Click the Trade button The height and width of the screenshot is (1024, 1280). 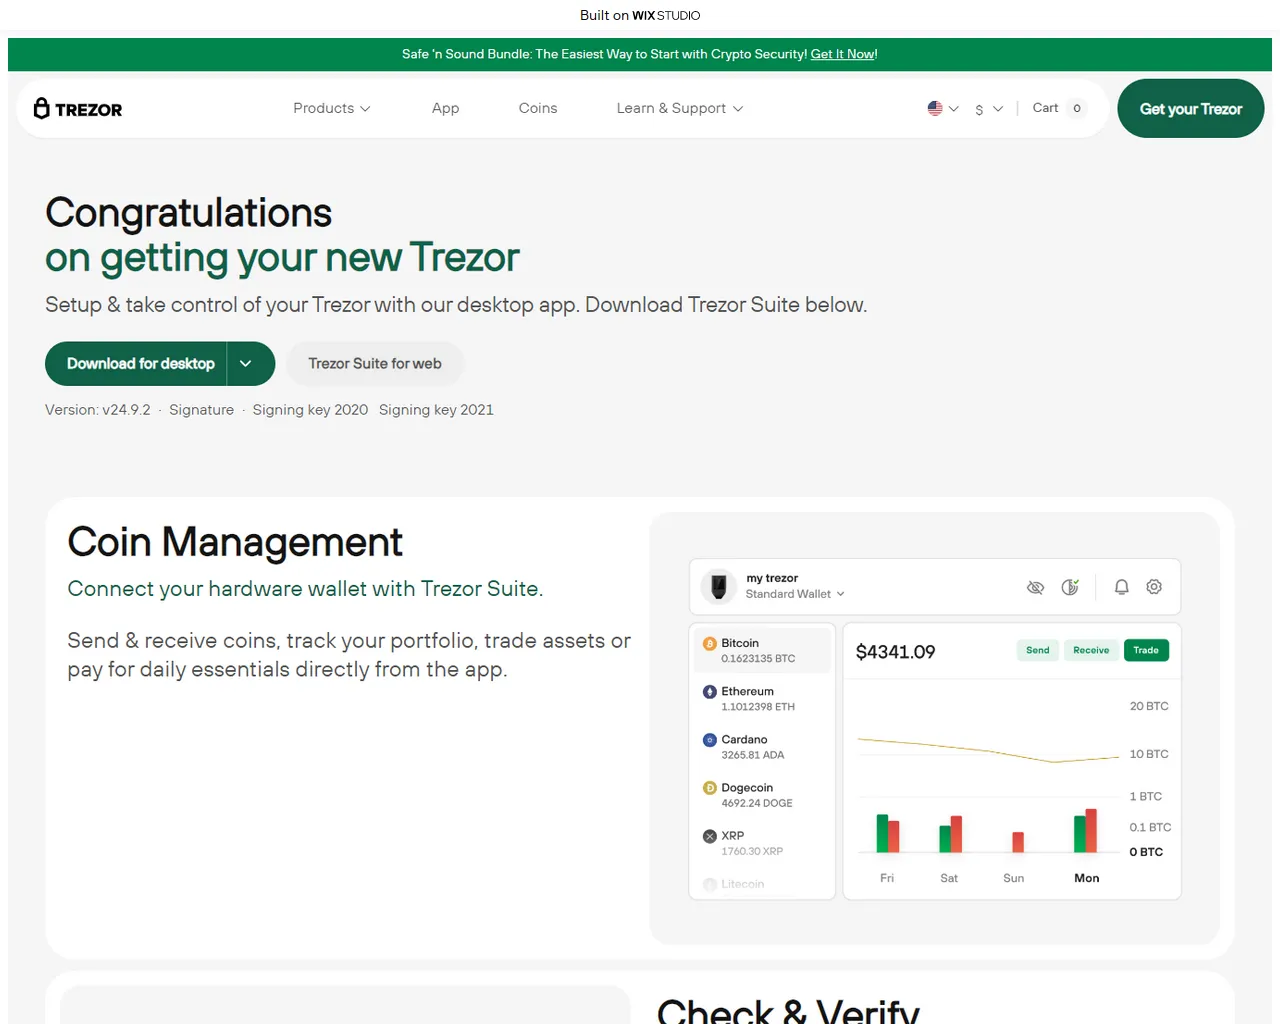click(1146, 650)
